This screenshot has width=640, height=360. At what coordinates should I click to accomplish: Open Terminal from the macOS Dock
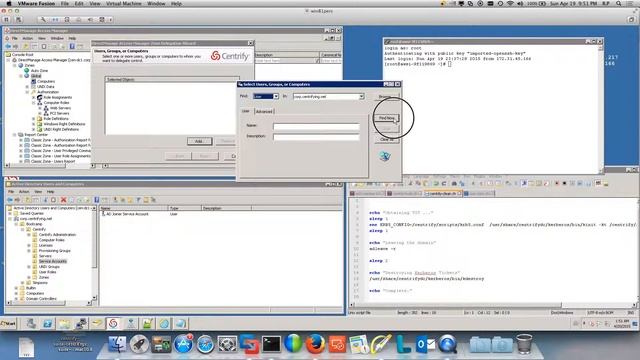pyautogui.click(x=271, y=344)
